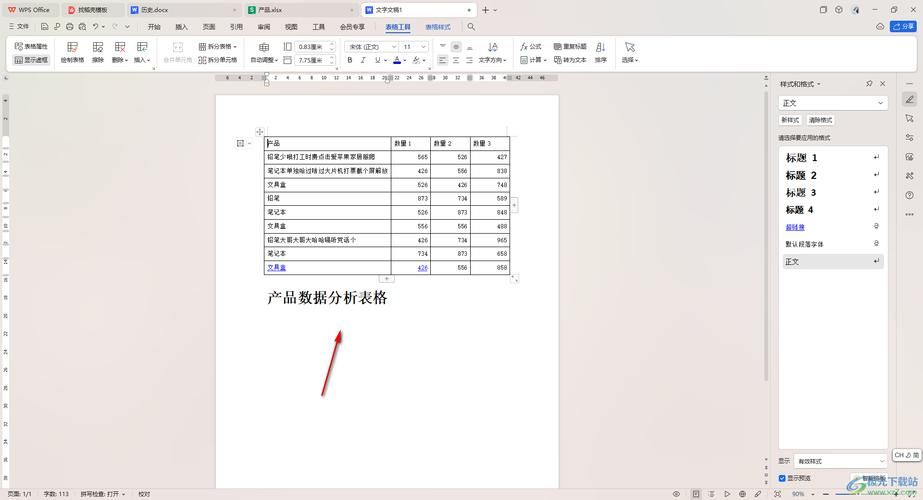Screen dimensions: 923x500
Task: Click the sidebar styles pen icon
Action: pyautogui.click(x=909, y=100)
